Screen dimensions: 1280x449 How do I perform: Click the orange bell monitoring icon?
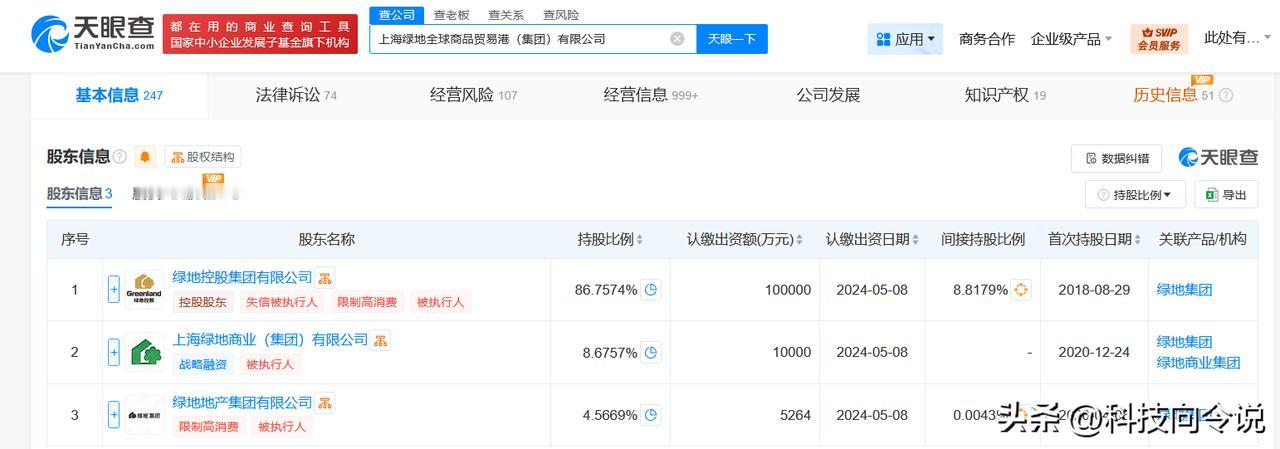click(x=146, y=157)
